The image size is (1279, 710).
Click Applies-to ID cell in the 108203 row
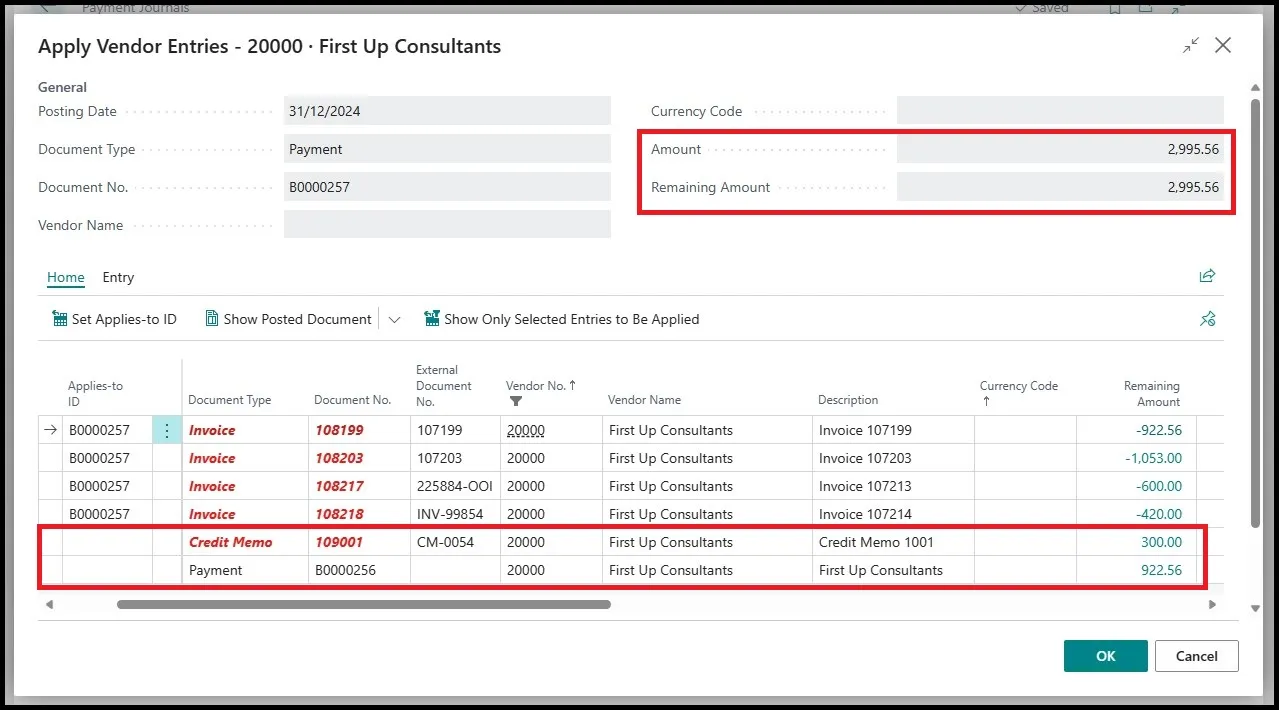tap(107, 458)
